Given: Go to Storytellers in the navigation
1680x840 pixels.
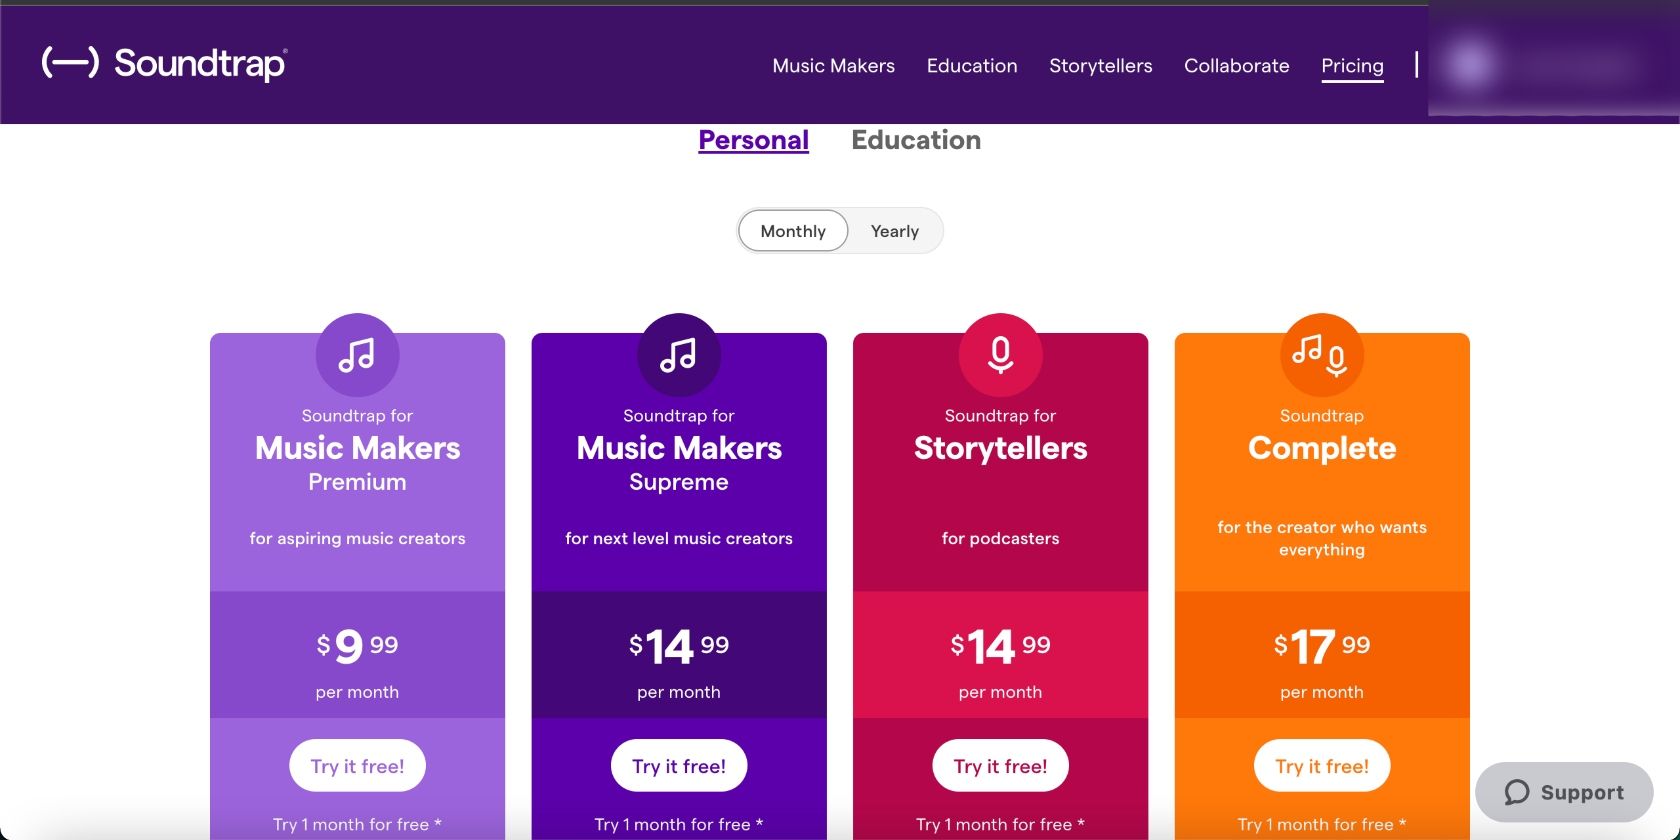Looking at the screenshot, I should [1101, 66].
